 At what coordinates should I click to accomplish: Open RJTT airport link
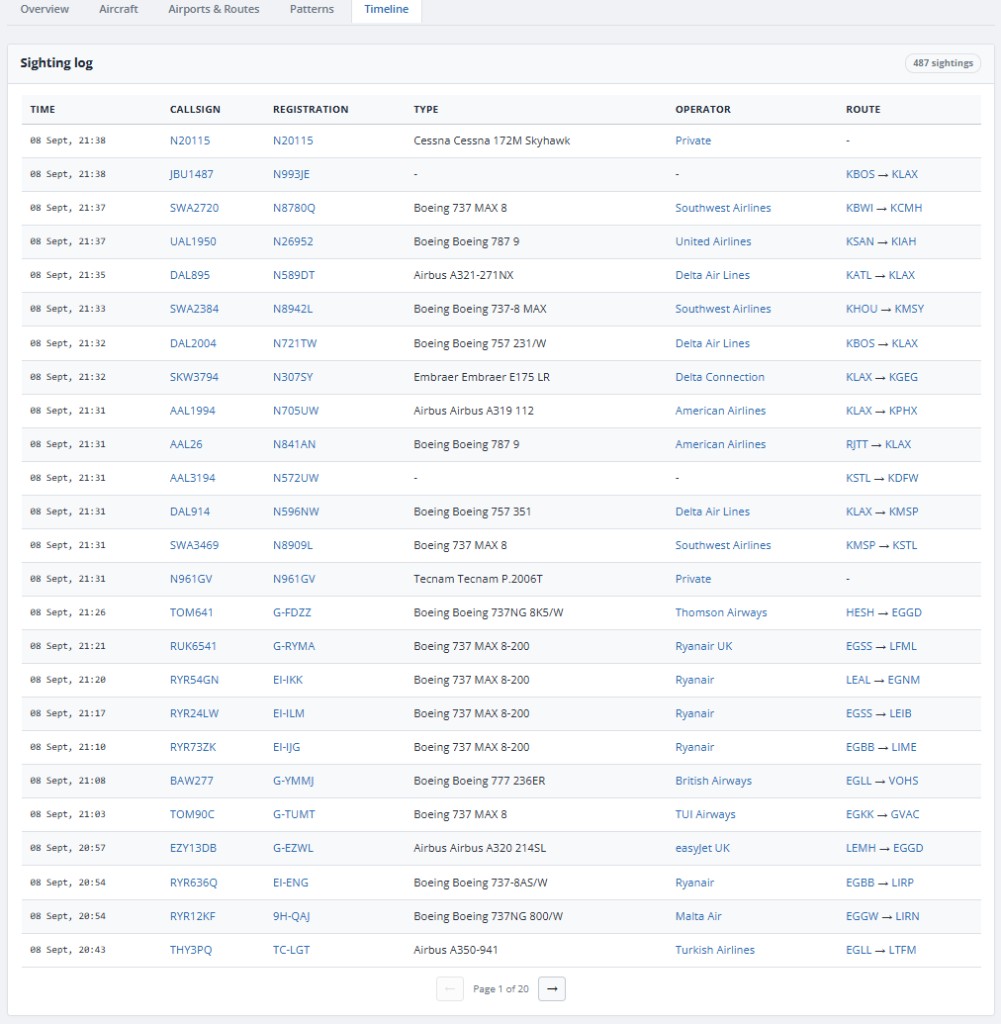tap(857, 444)
